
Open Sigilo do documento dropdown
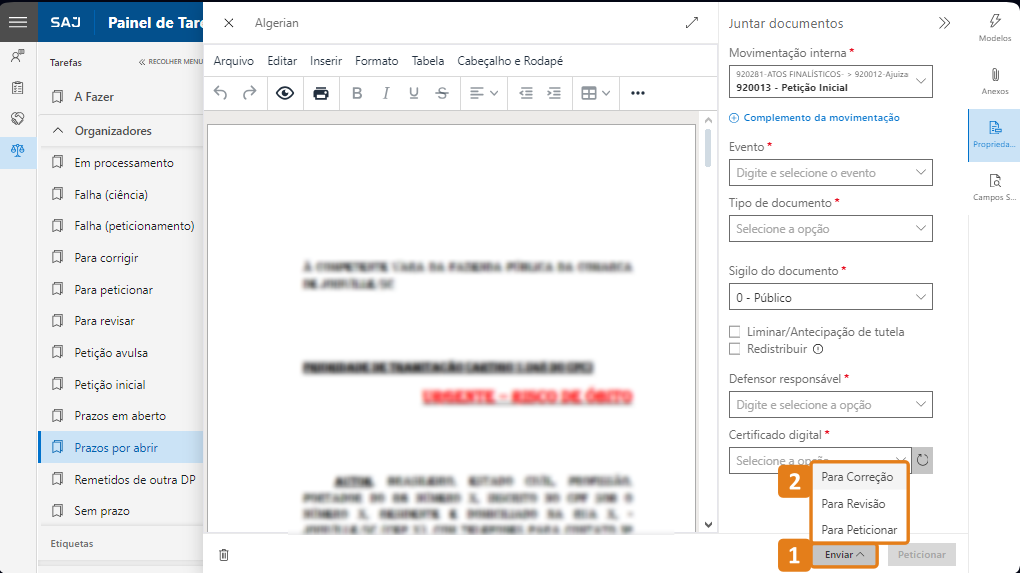click(x=831, y=297)
